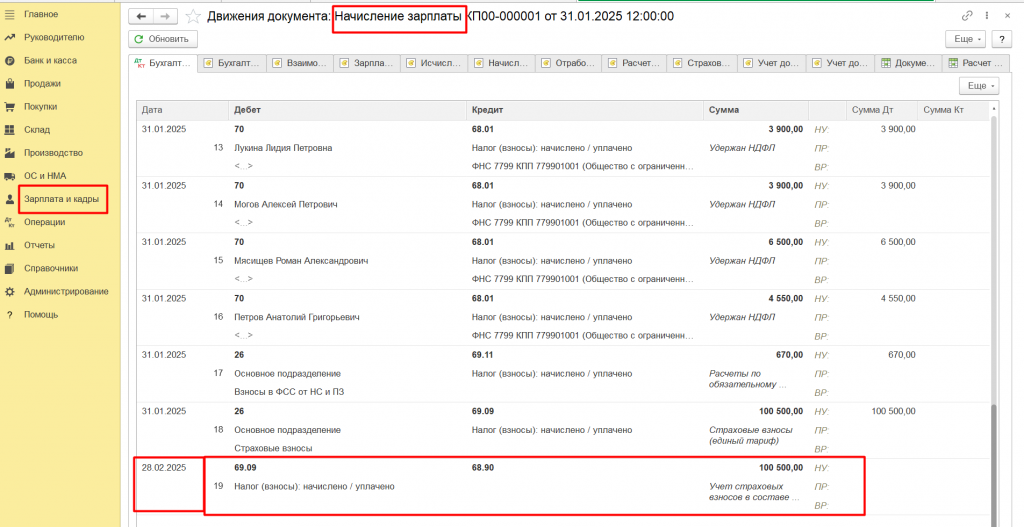
Task: Switch to the Страхов... register tab
Action: [704, 63]
